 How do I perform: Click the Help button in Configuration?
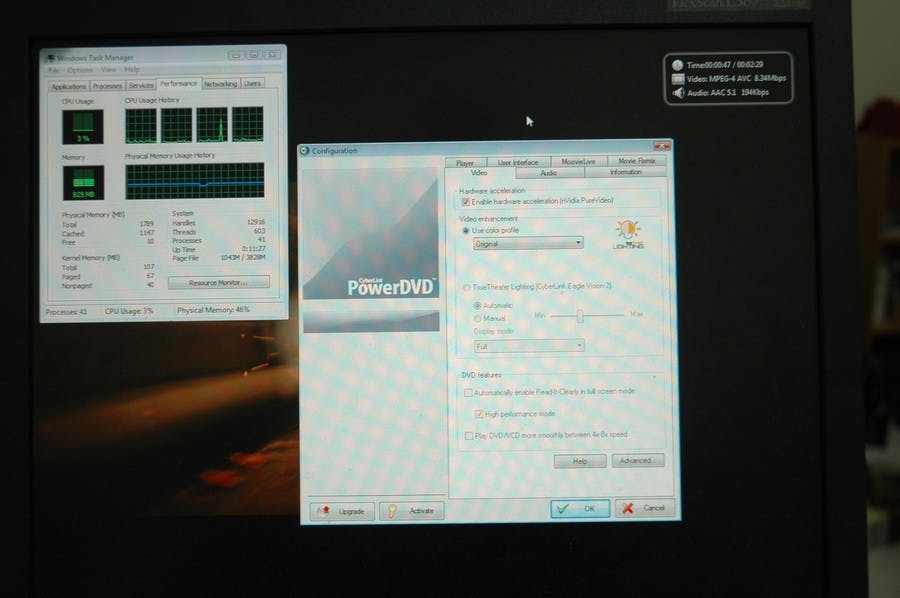tap(580, 461)
